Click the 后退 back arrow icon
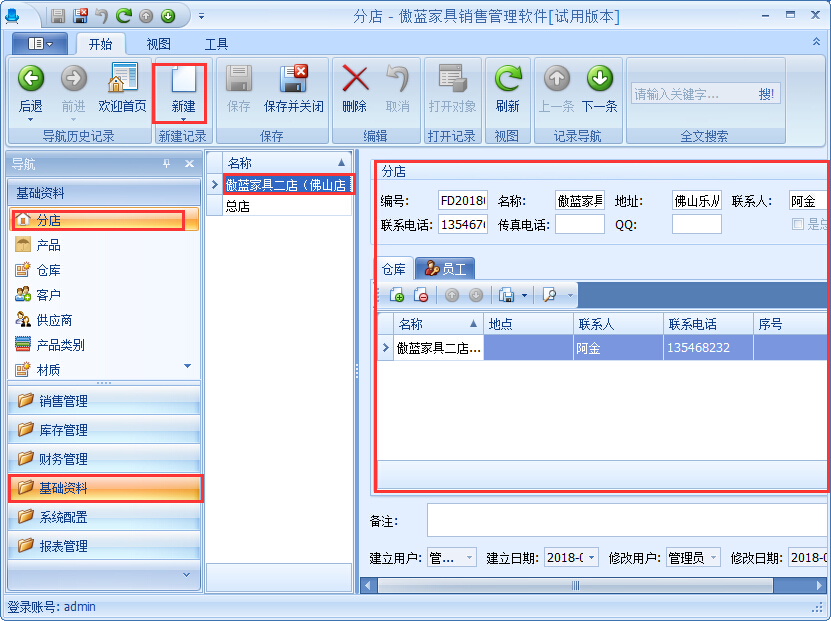The width and height of the screenshot is (831, 621). point(31,79)
